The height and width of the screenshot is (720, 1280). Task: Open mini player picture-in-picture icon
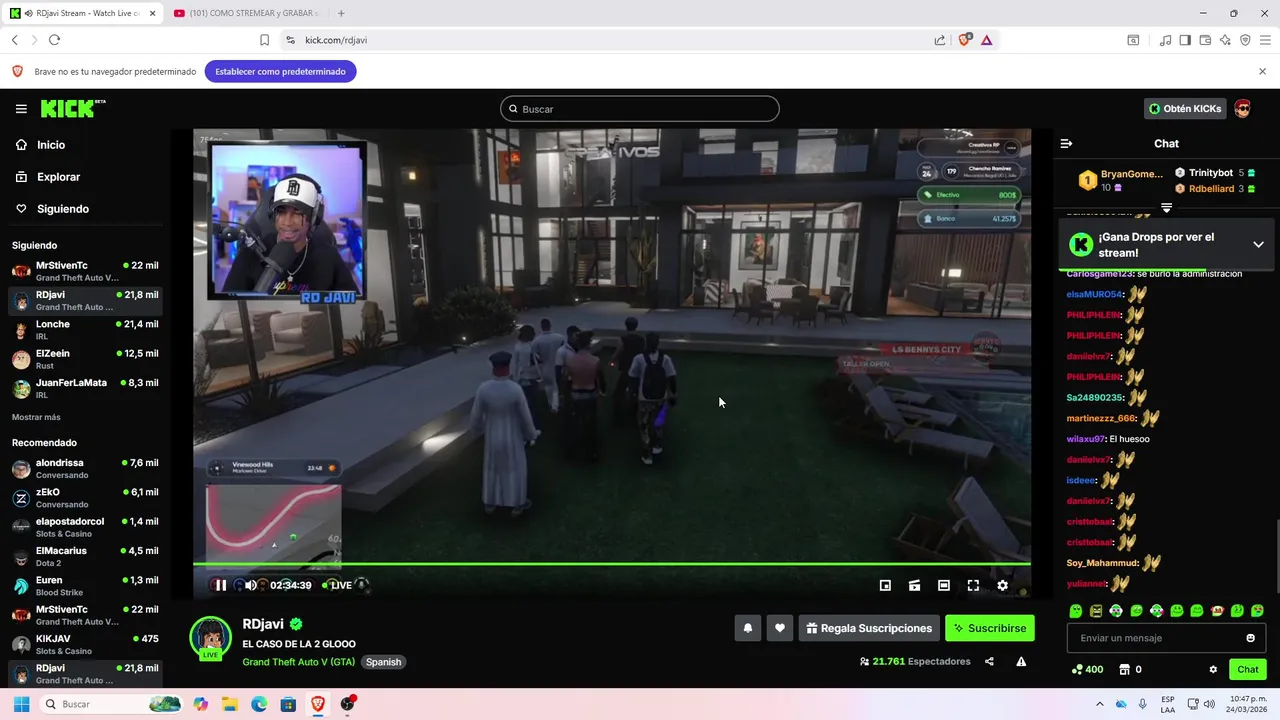885,585
